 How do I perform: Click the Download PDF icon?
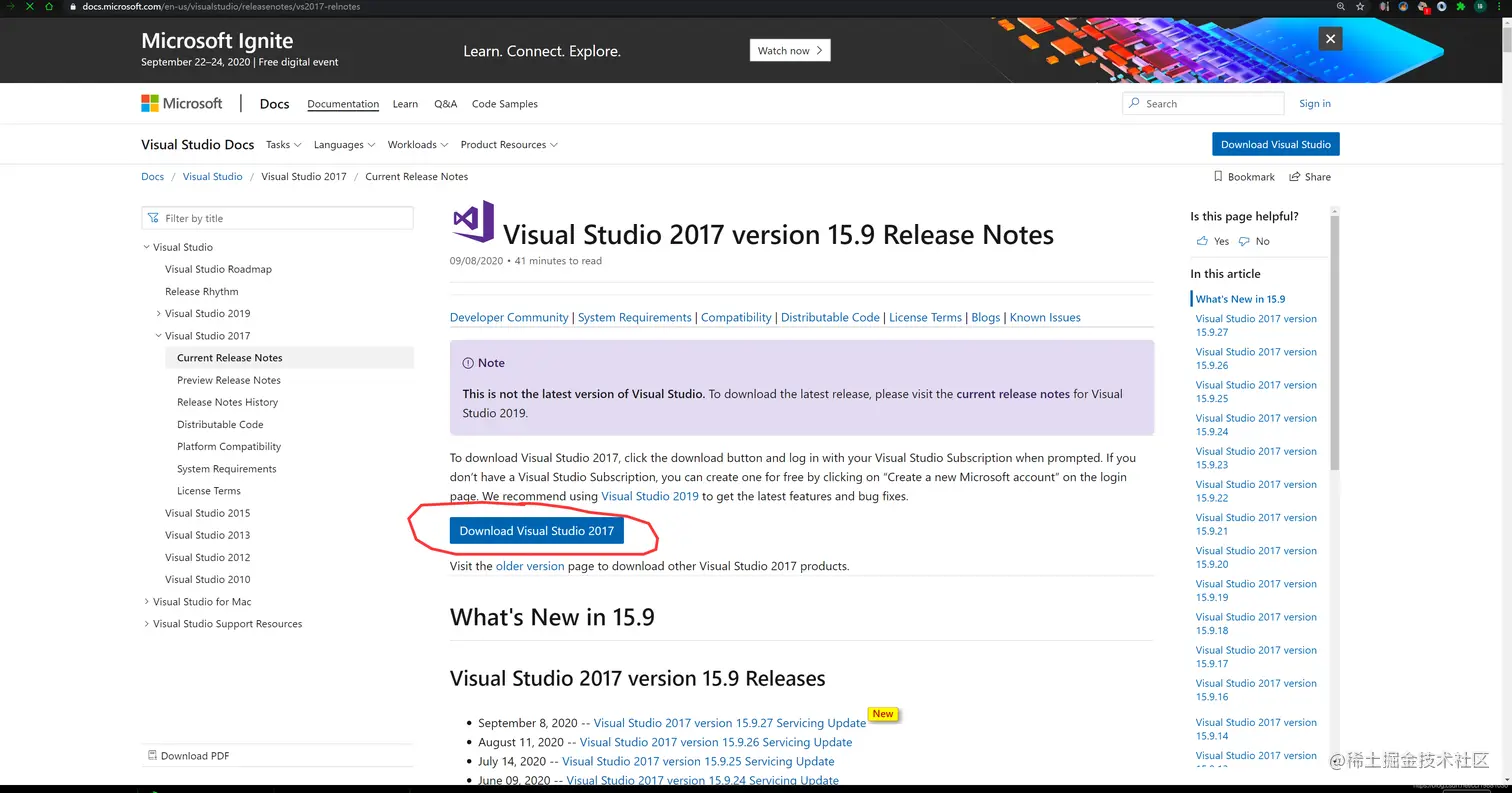[x=152, y=755]
